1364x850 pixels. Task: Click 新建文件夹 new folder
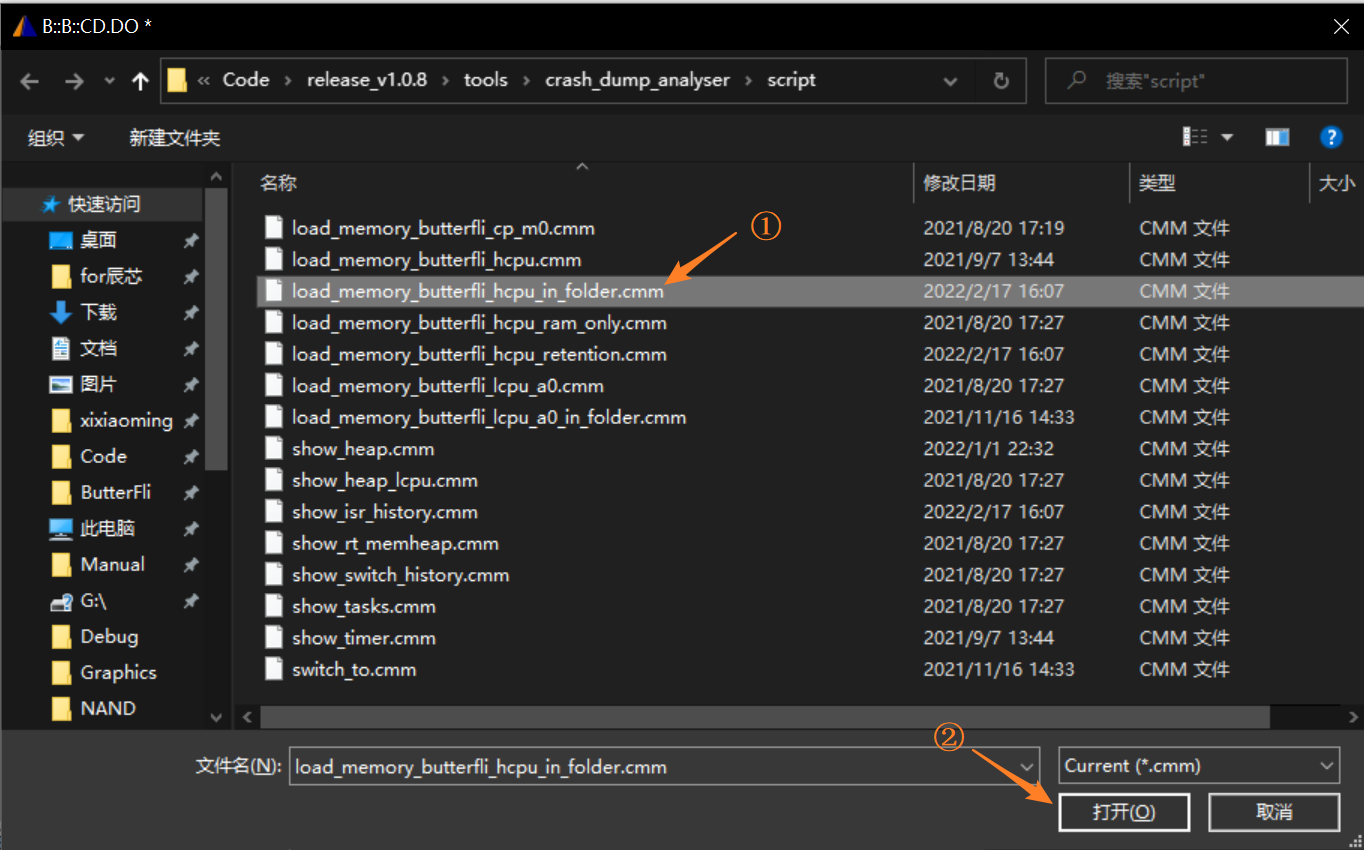coord(174,138)
